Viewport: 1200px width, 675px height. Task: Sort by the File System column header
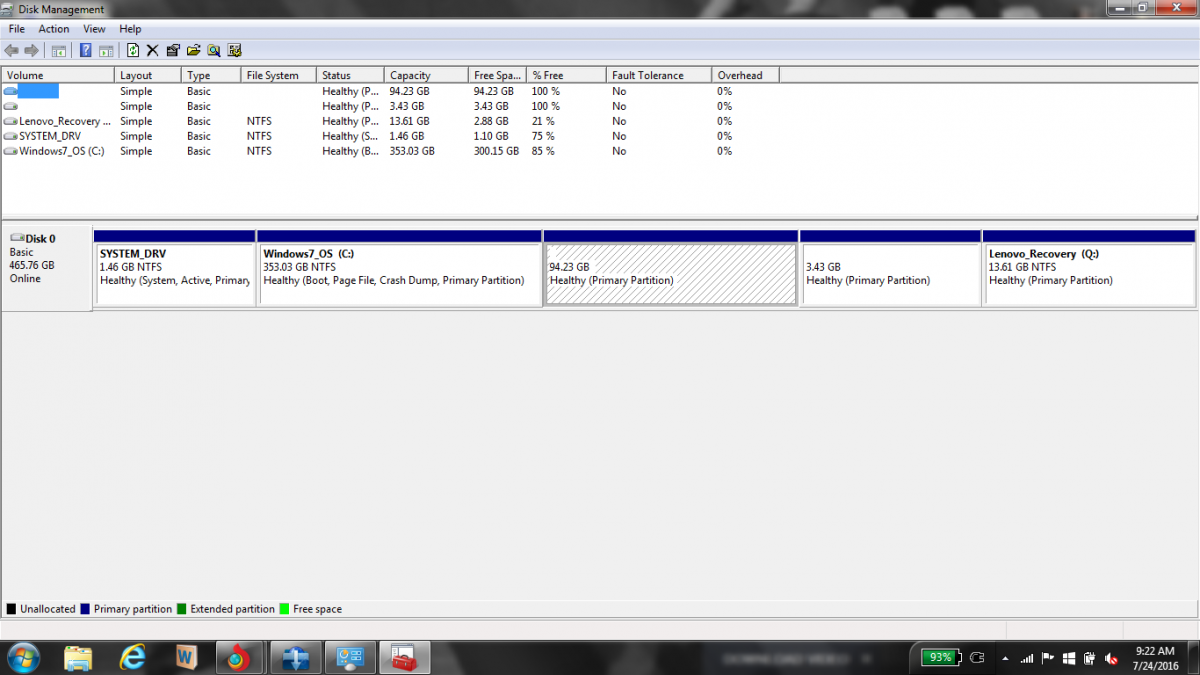pos(279,75)
